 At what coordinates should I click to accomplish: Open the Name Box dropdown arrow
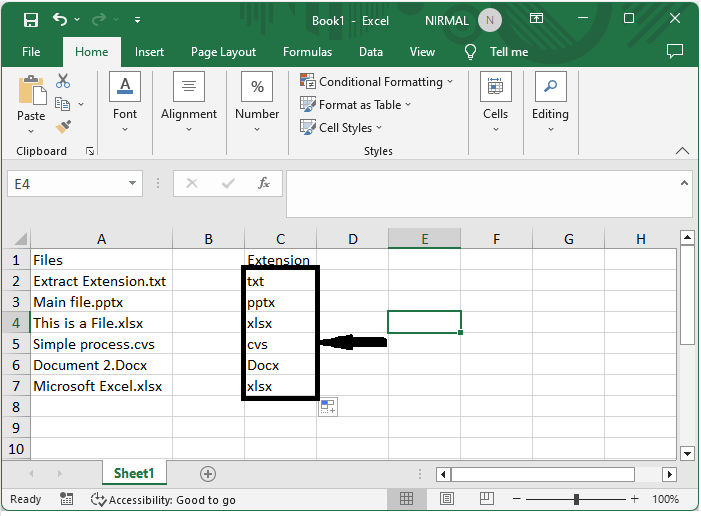pos(132,183)
